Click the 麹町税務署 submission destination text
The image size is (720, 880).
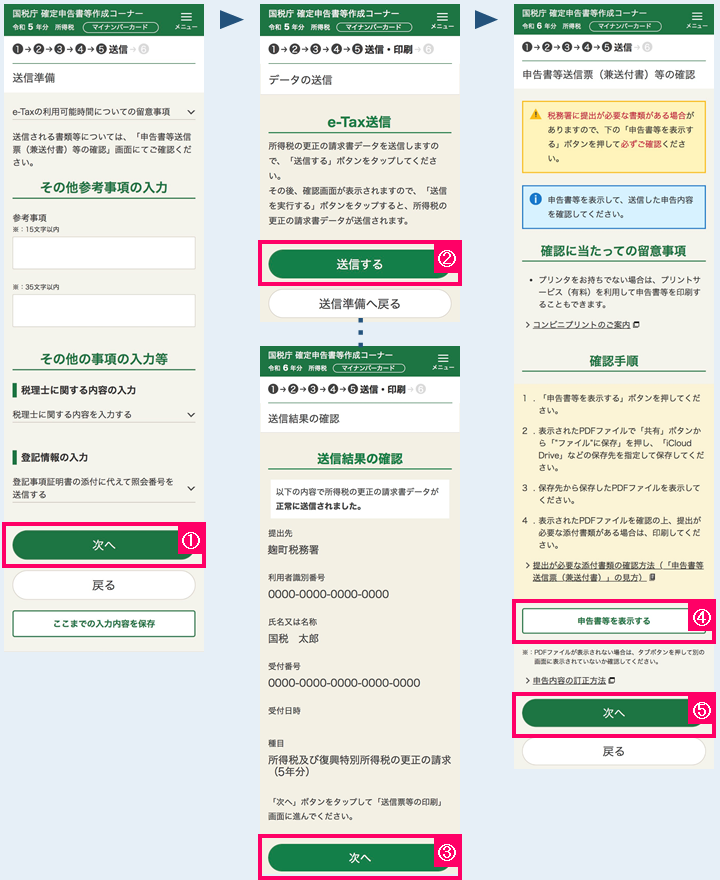point(293,550)
